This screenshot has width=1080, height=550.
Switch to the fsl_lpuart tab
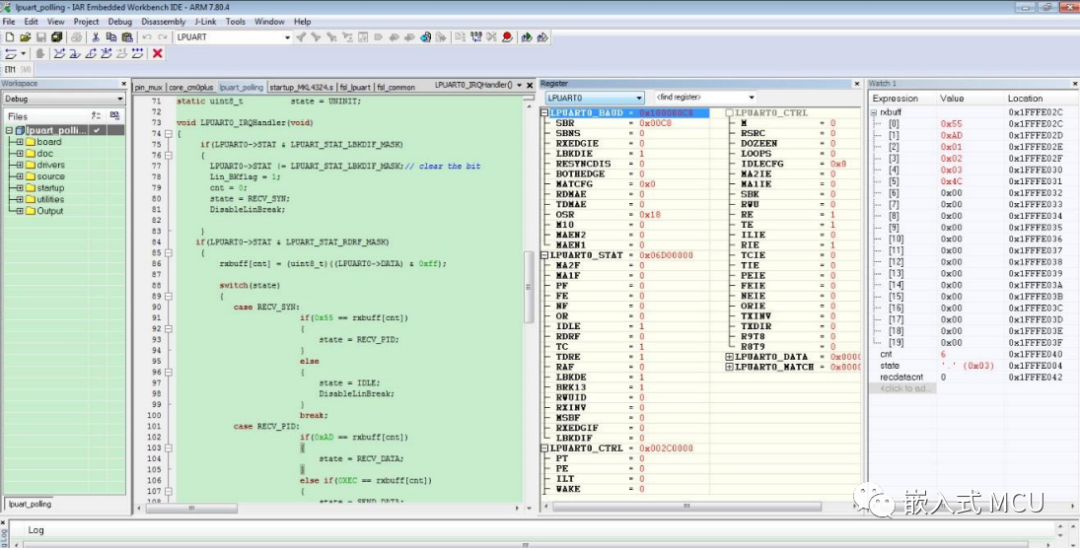(x=355, y=87)
